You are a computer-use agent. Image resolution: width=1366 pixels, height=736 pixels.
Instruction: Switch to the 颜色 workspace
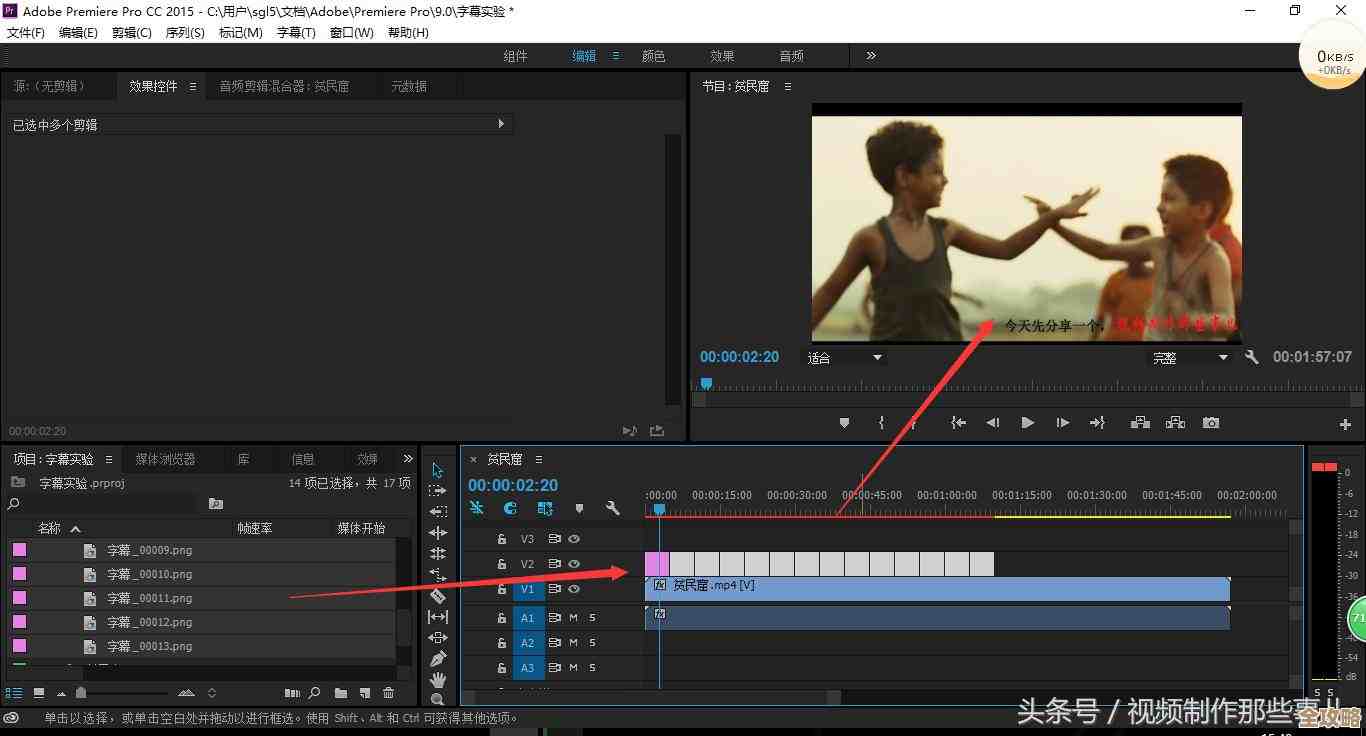[x=653, y=56]
